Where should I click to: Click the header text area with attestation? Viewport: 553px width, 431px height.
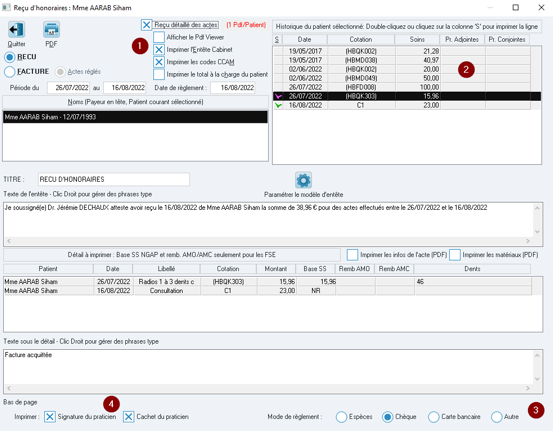coord(268,220)
